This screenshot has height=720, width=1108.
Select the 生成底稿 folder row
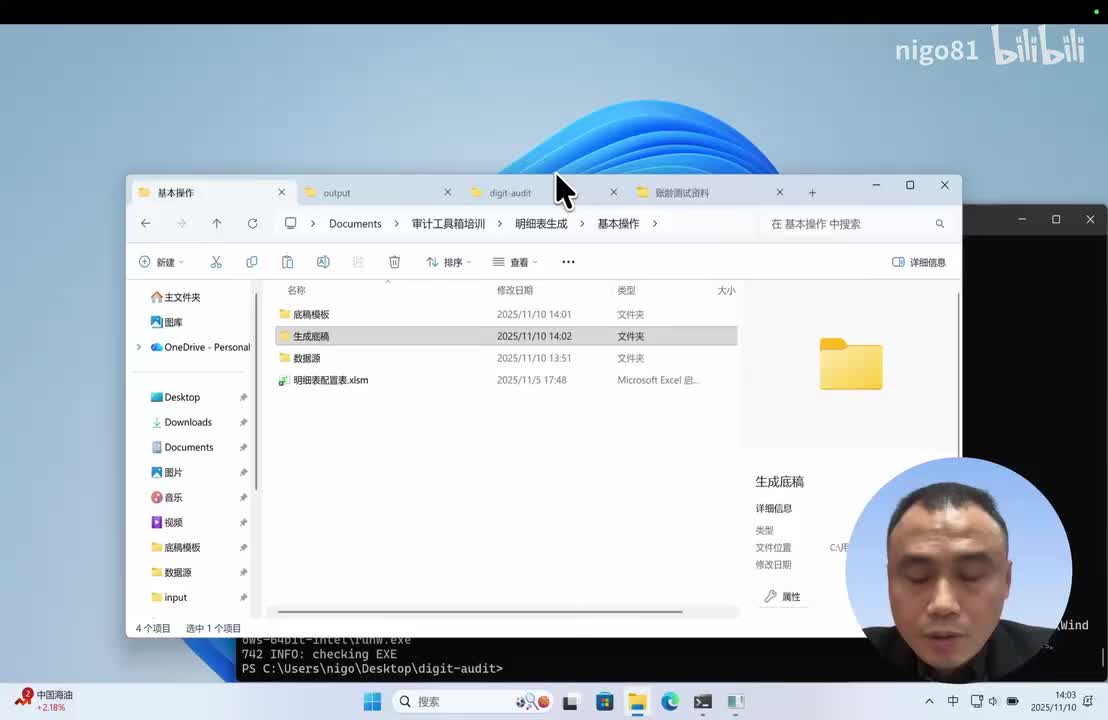tap(506, 336)
